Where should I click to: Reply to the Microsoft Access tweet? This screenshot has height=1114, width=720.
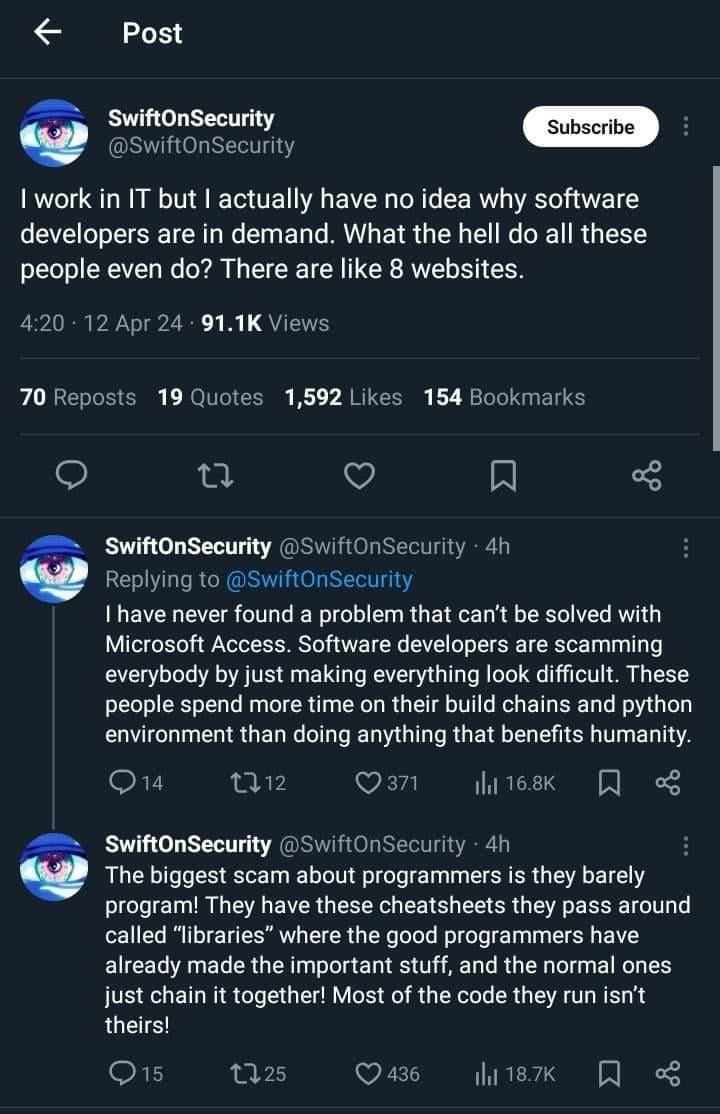[x=121, y=783]
